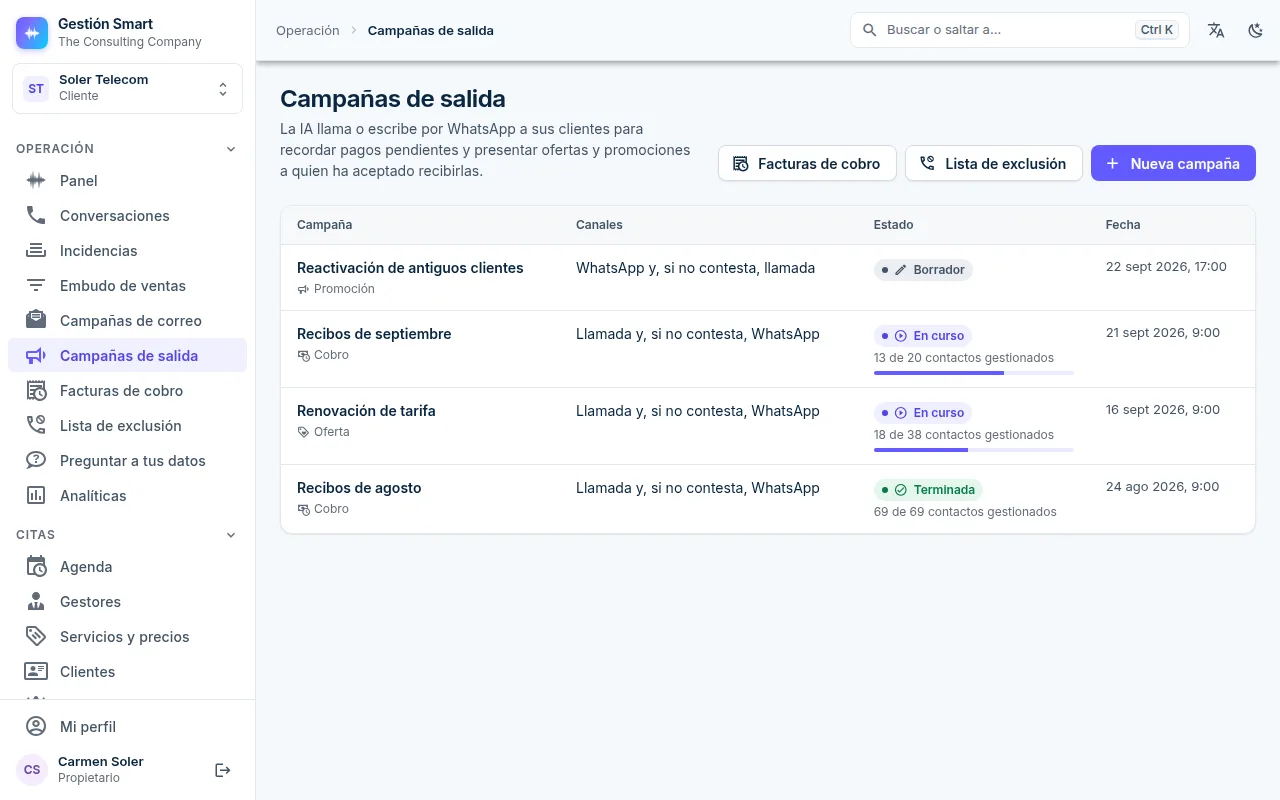Click the Conversaciones phone icon

36,216
